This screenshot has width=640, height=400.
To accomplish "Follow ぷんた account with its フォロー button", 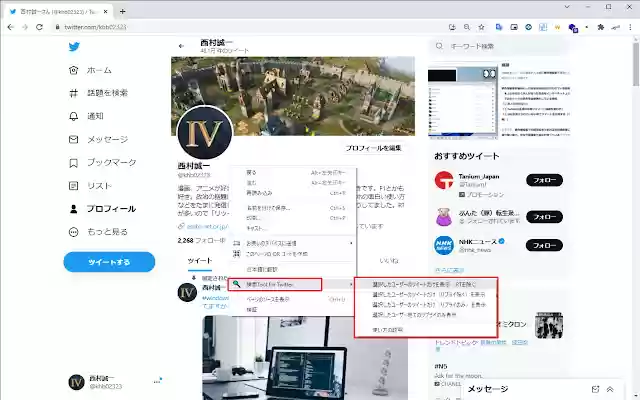I will coord(544,217).
